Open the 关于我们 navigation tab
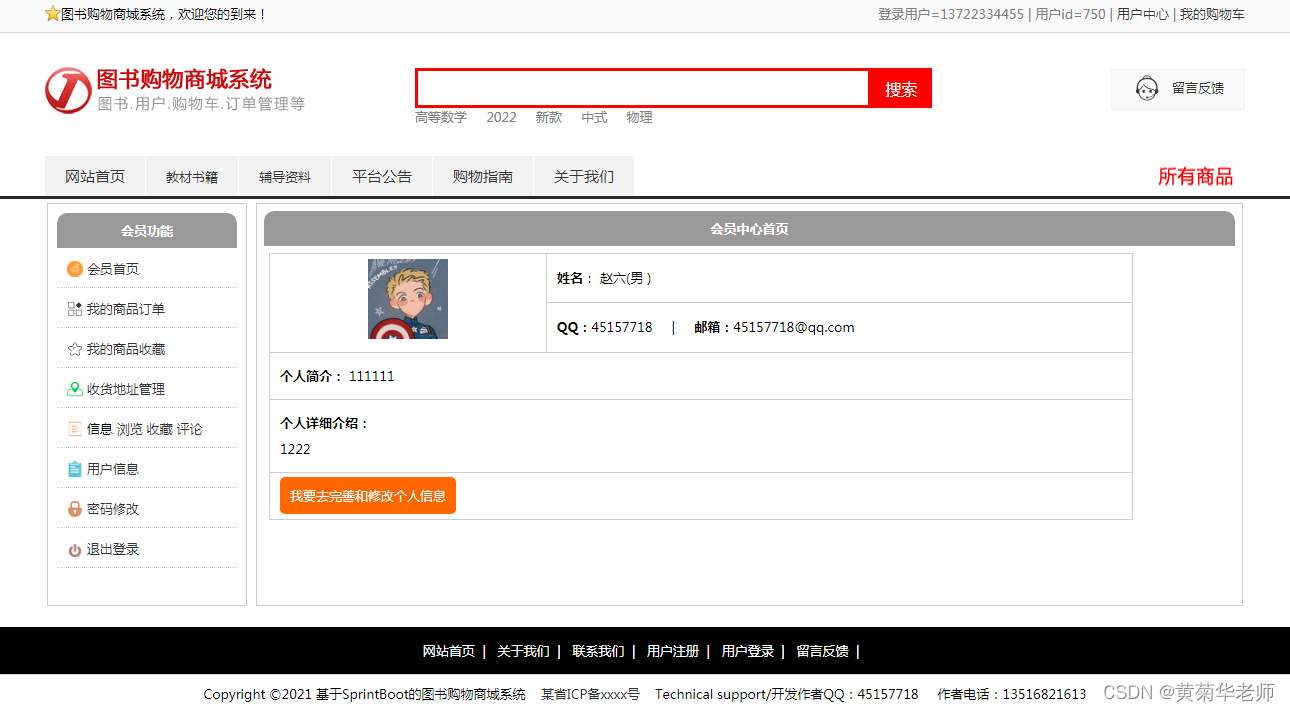This screenshot has width=1290, height=712. (x=584, y=176)
